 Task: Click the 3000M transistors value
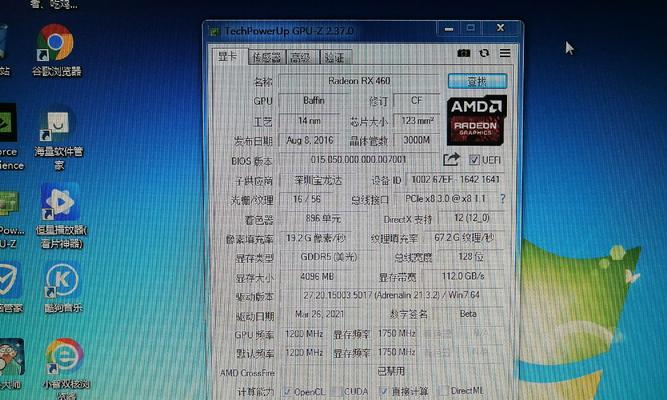pos(417,140)
